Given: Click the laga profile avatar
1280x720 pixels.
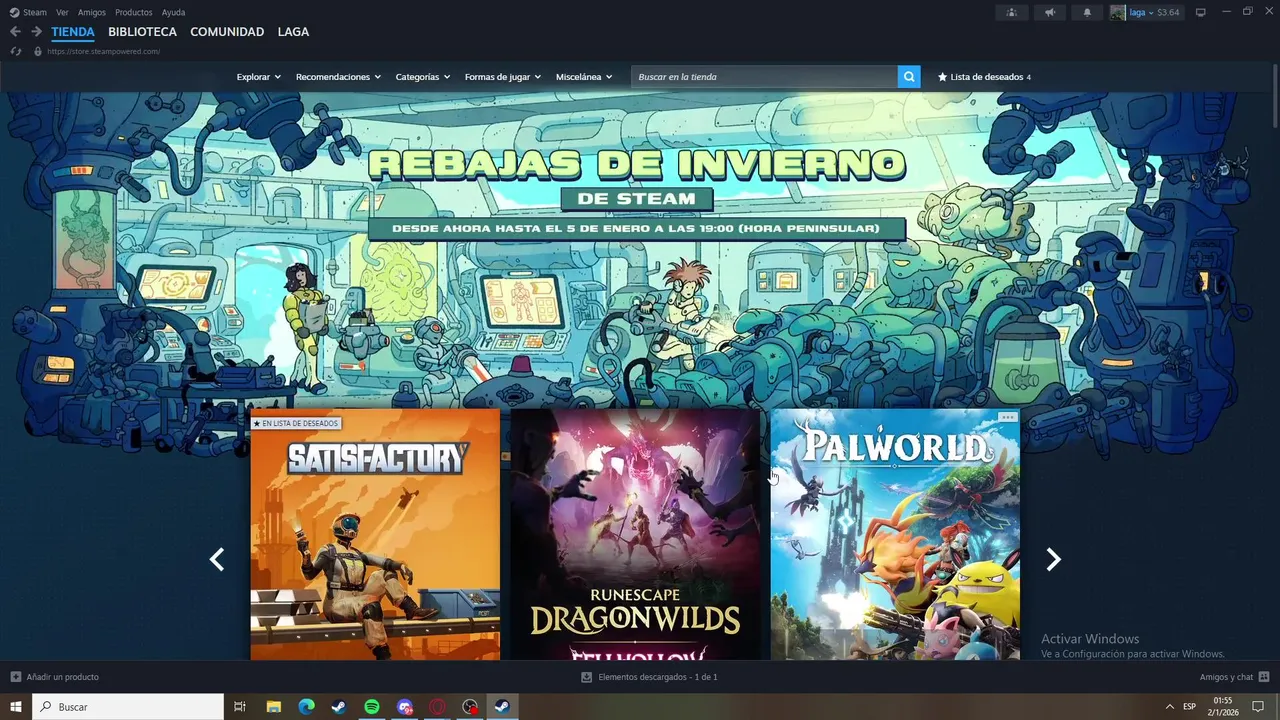Looking at the screenshot, I should tap(1118, 12).
